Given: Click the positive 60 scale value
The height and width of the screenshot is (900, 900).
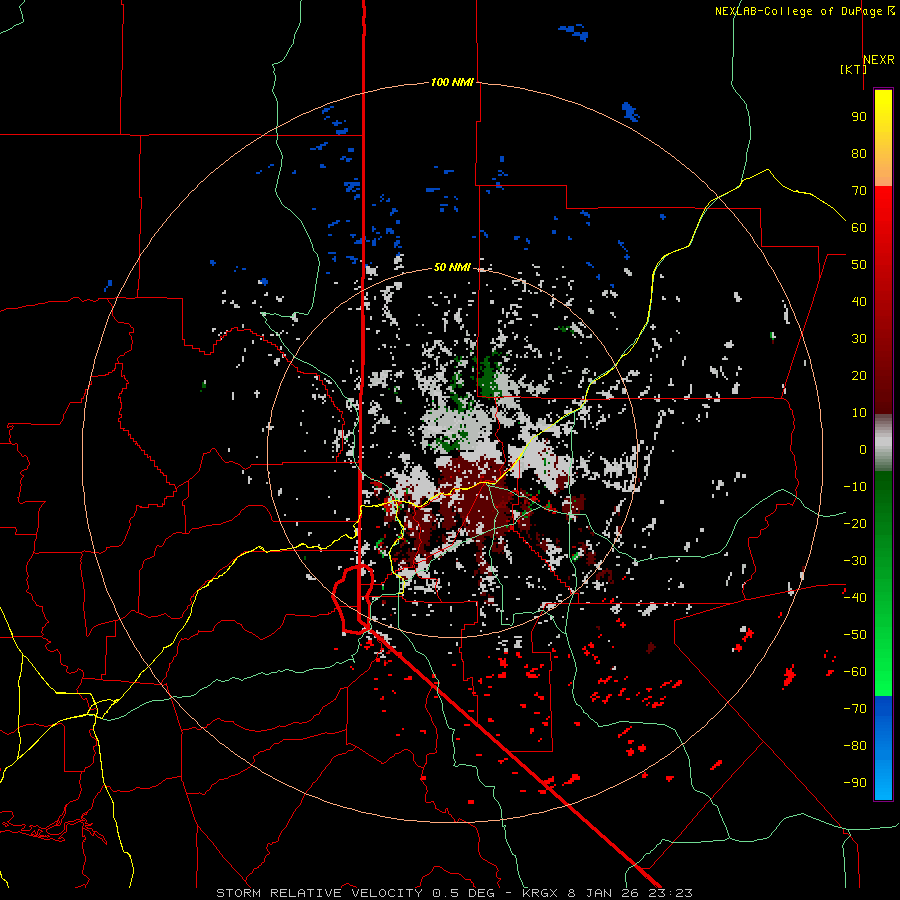Looking at the screenshot, I should pos(859,228).
